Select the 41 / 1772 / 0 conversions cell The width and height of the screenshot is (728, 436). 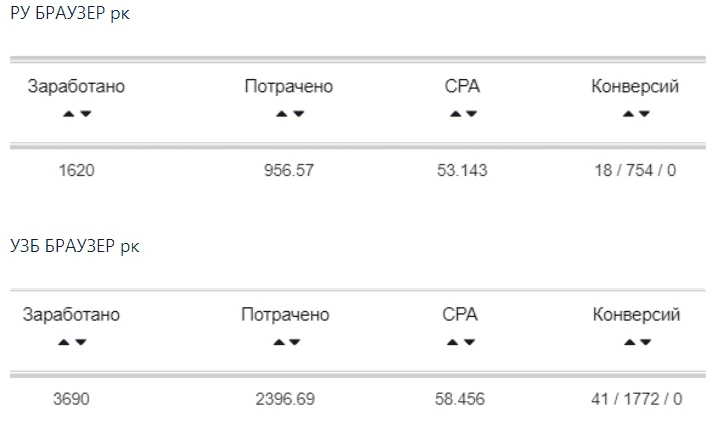pos(637,399)
